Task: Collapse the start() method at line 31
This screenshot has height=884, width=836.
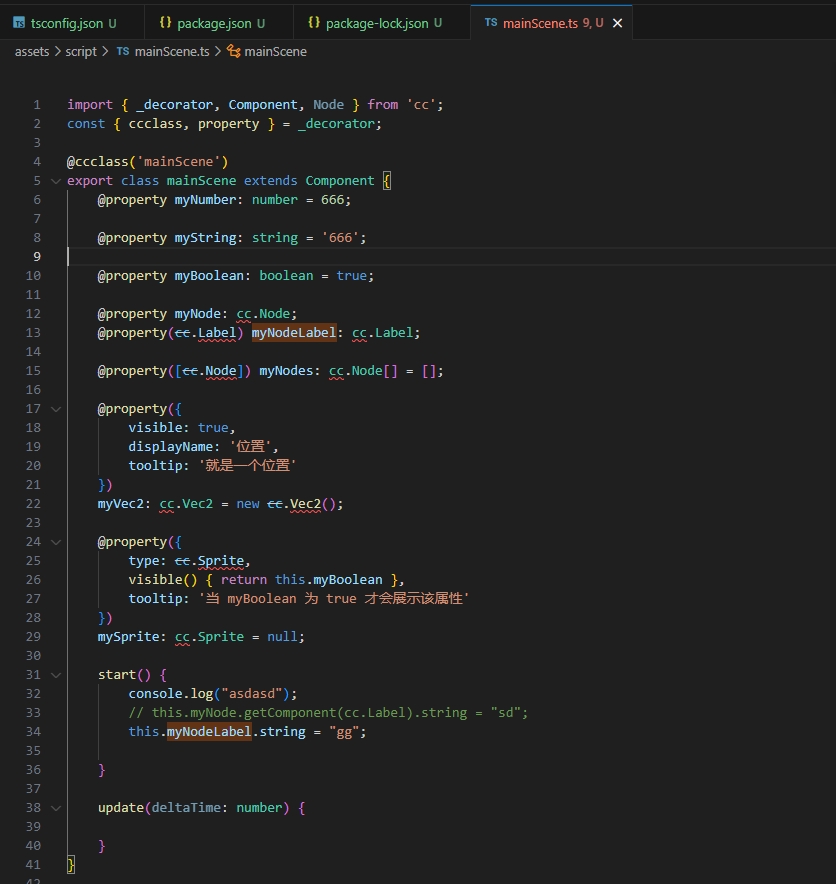Action: [x=56, y=675]
